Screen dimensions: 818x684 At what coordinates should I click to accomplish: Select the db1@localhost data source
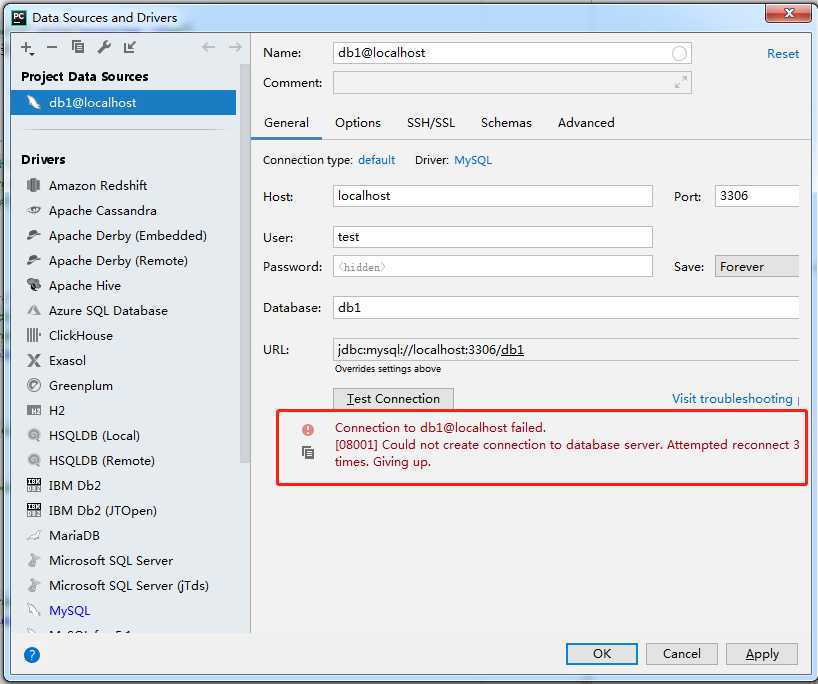coord(123,102)
